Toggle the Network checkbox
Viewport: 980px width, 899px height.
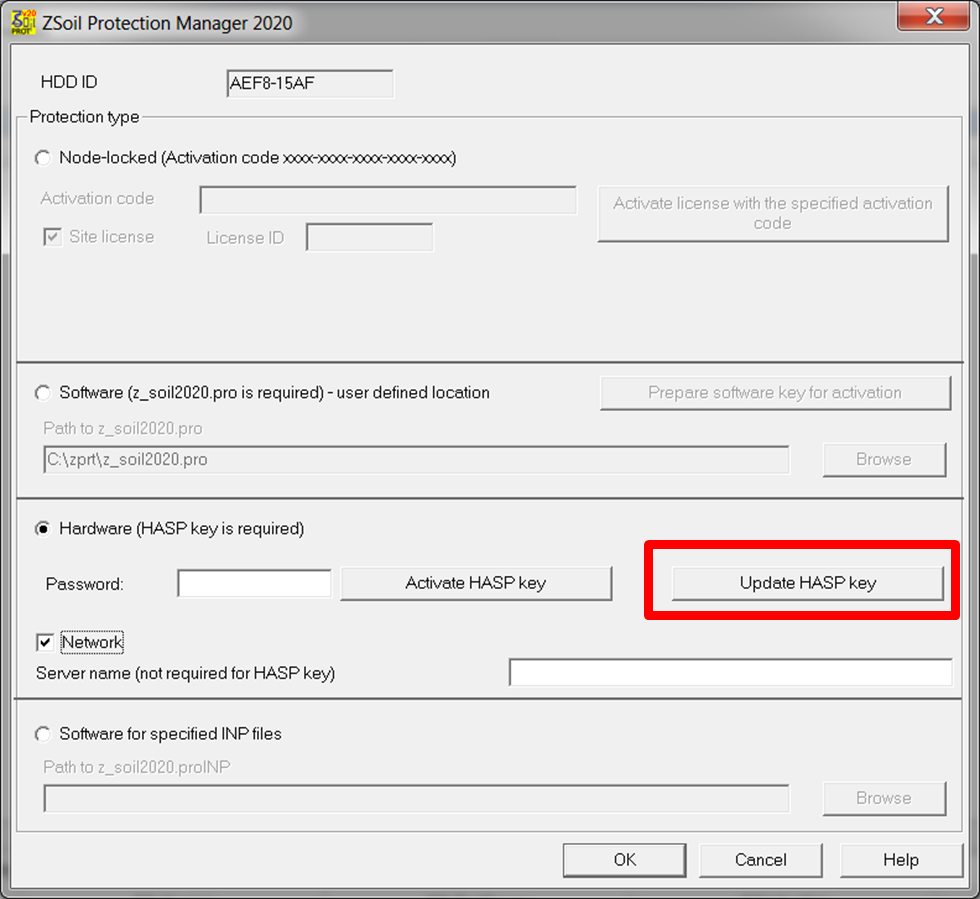(x=44, y=642)
